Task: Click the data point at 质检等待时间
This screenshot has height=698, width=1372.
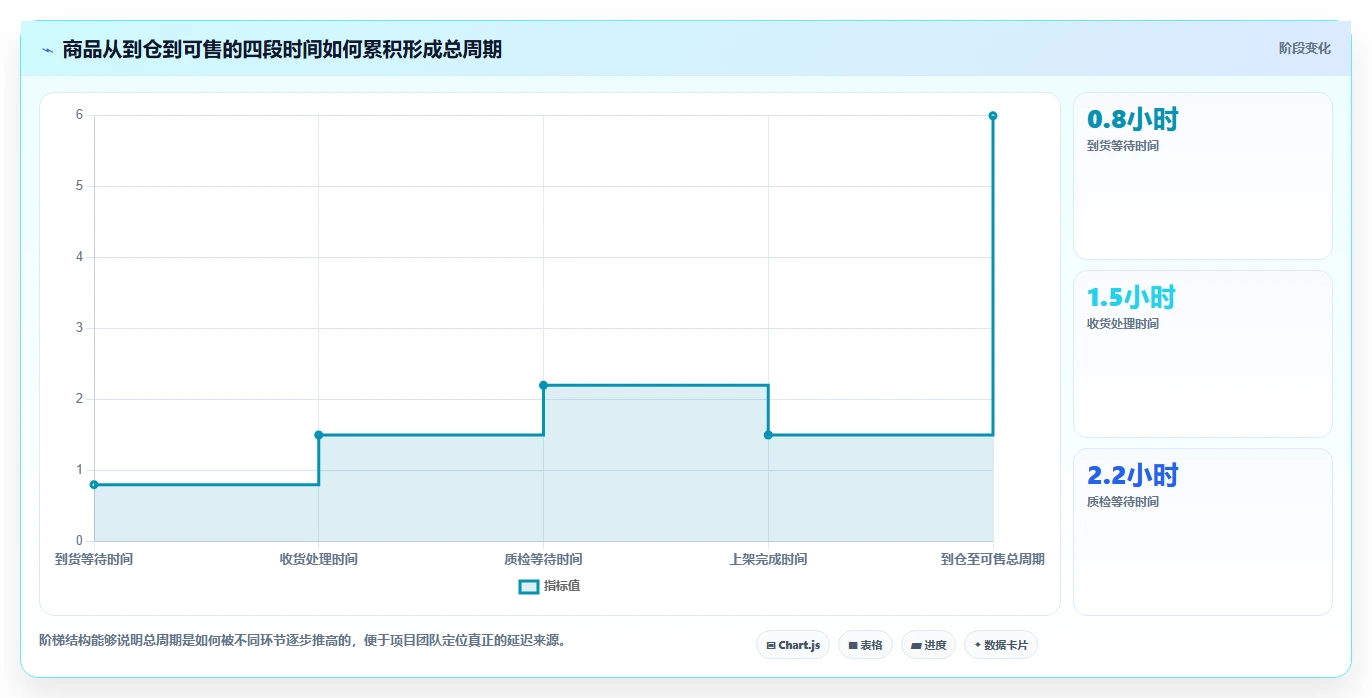Action: tap(543, 385)
